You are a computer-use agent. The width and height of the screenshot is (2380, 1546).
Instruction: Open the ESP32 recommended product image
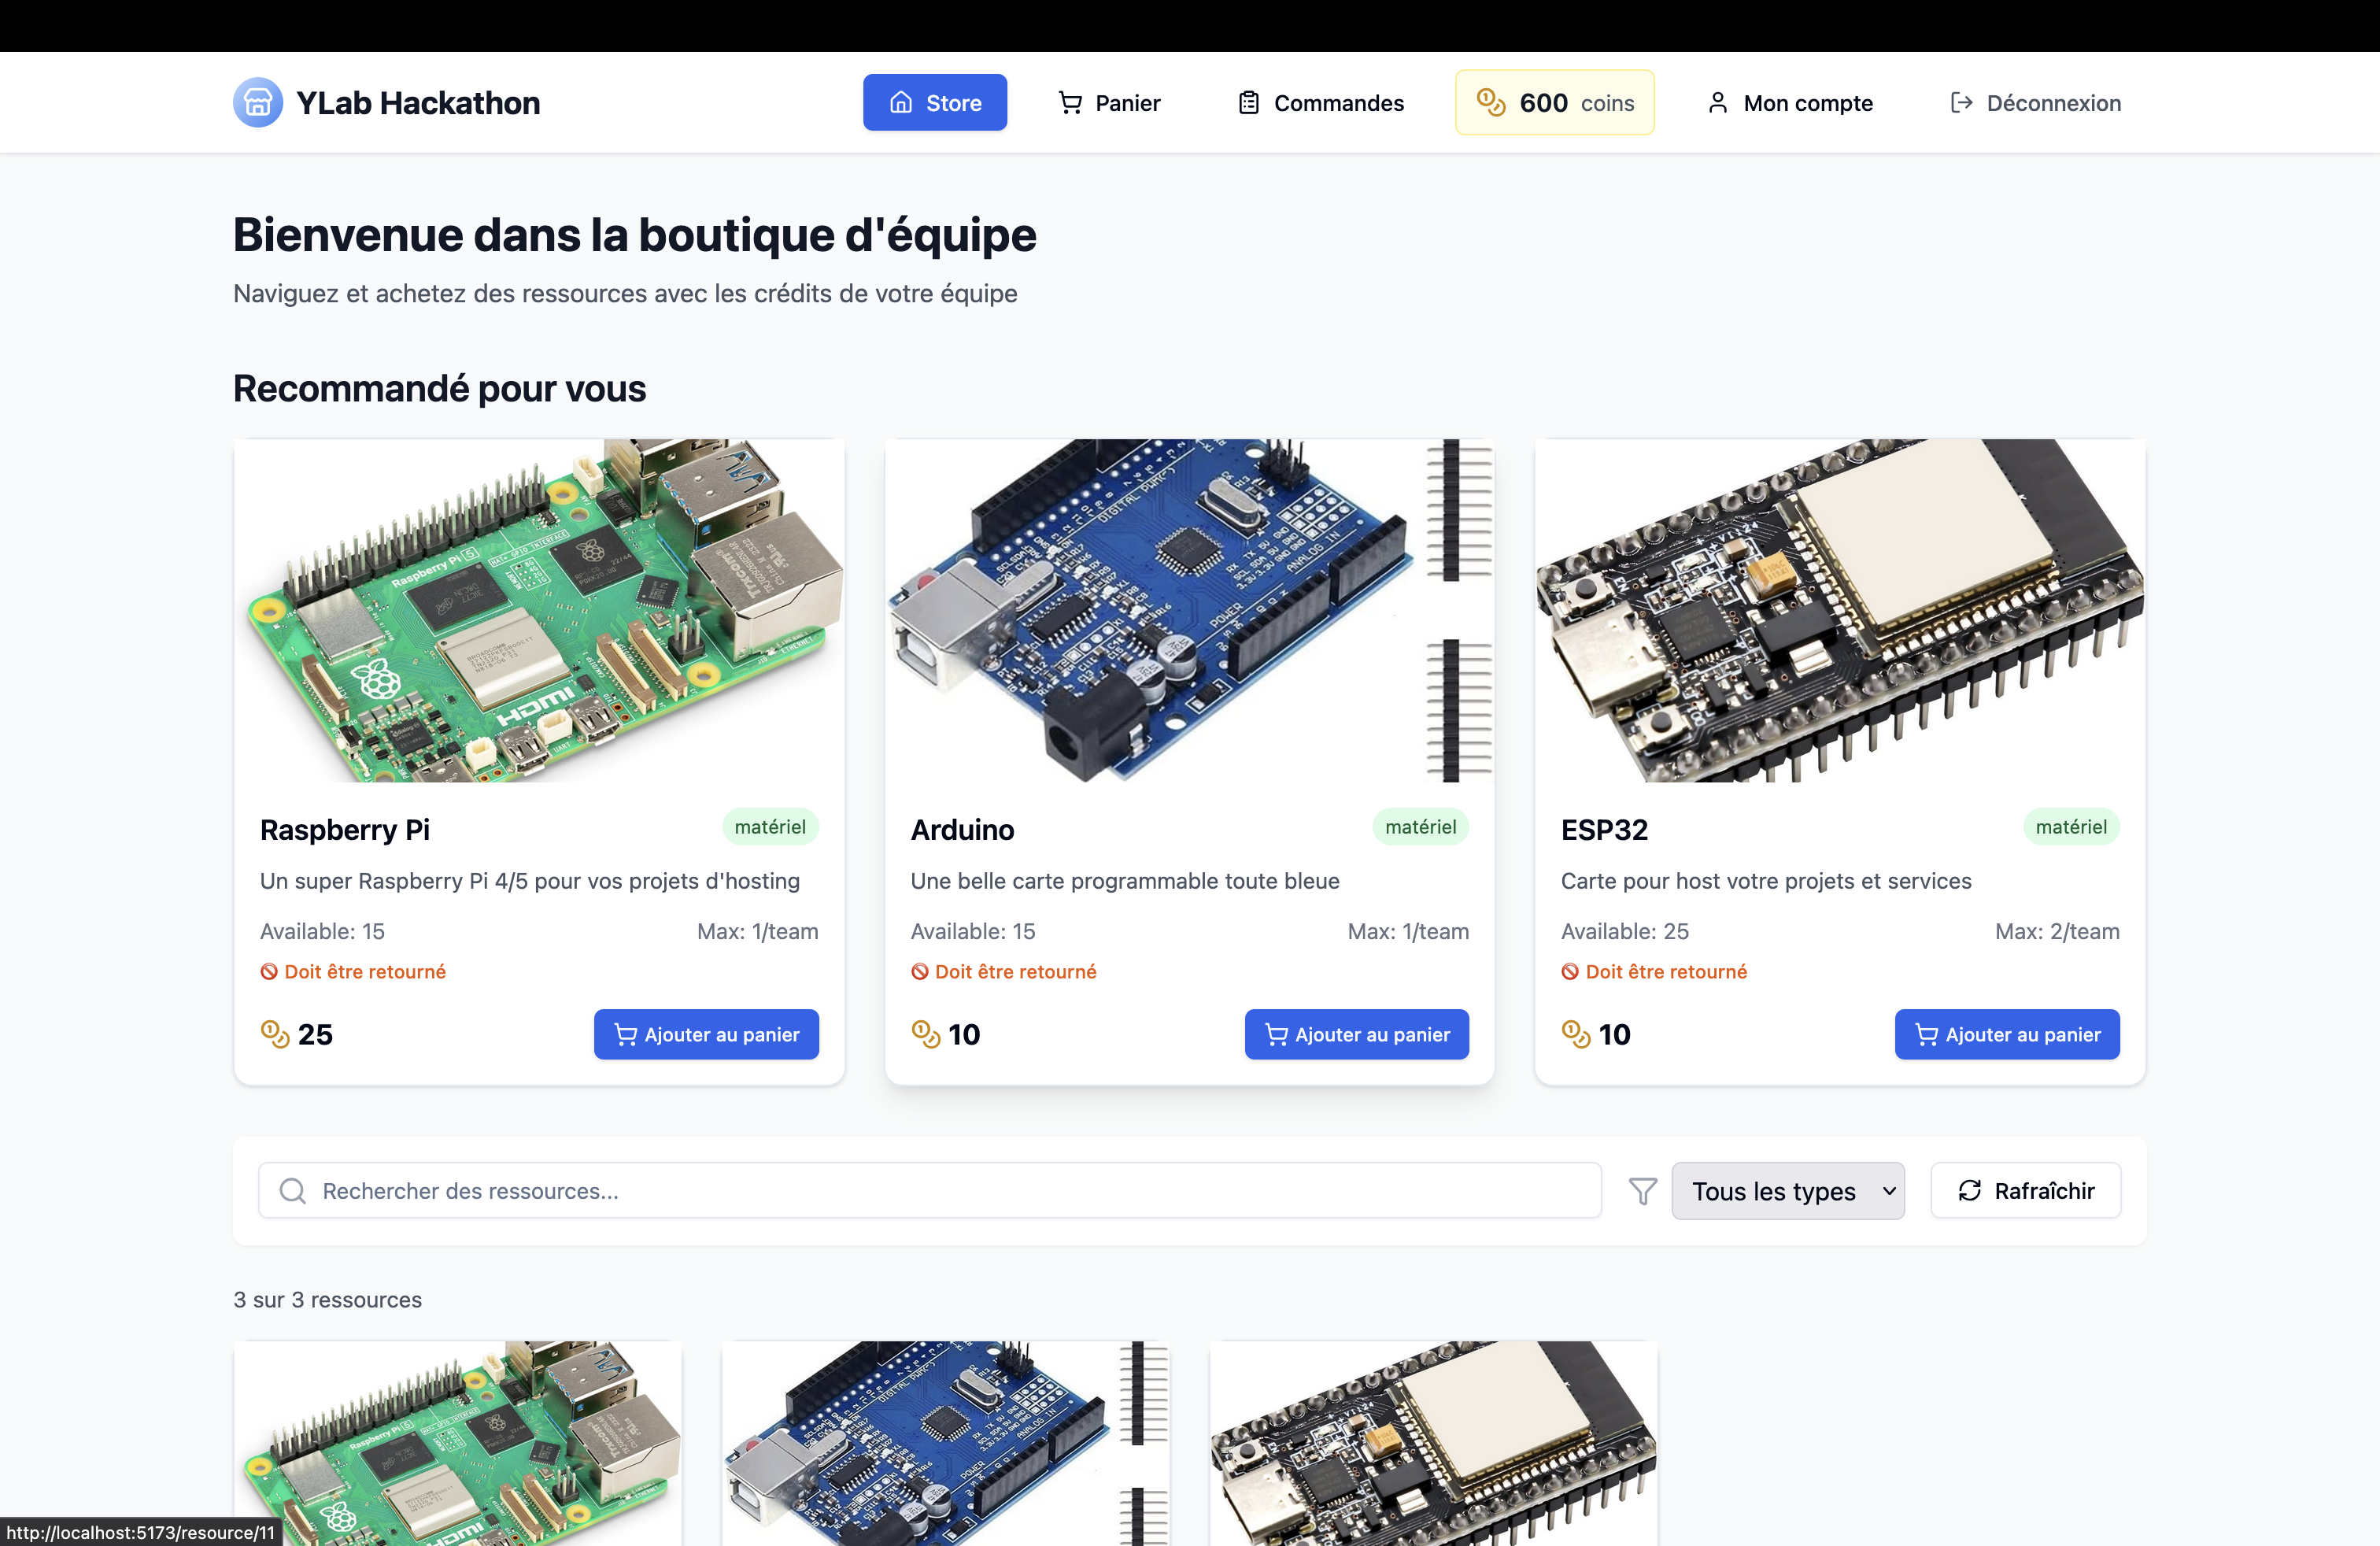click(1840, 610)
